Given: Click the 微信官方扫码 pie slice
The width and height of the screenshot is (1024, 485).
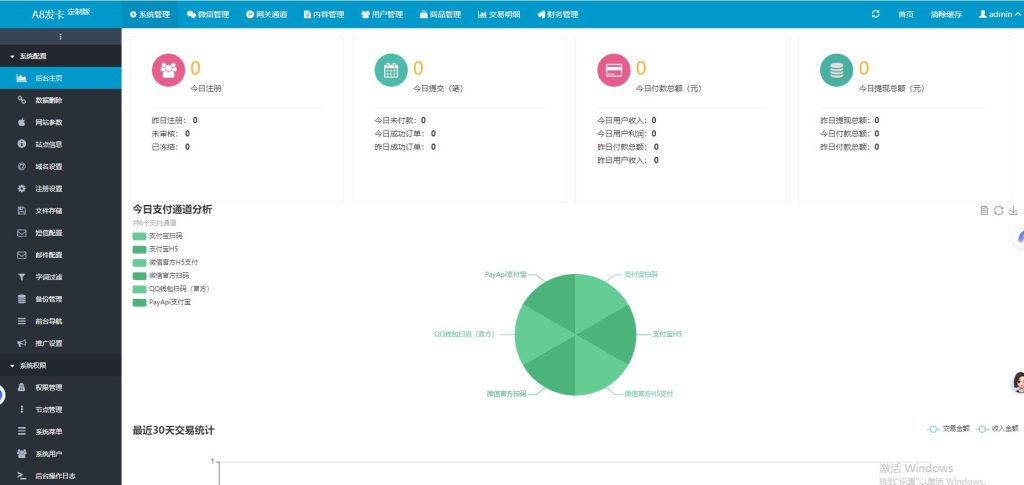Looking at the screenshot, I should (558, 369).
